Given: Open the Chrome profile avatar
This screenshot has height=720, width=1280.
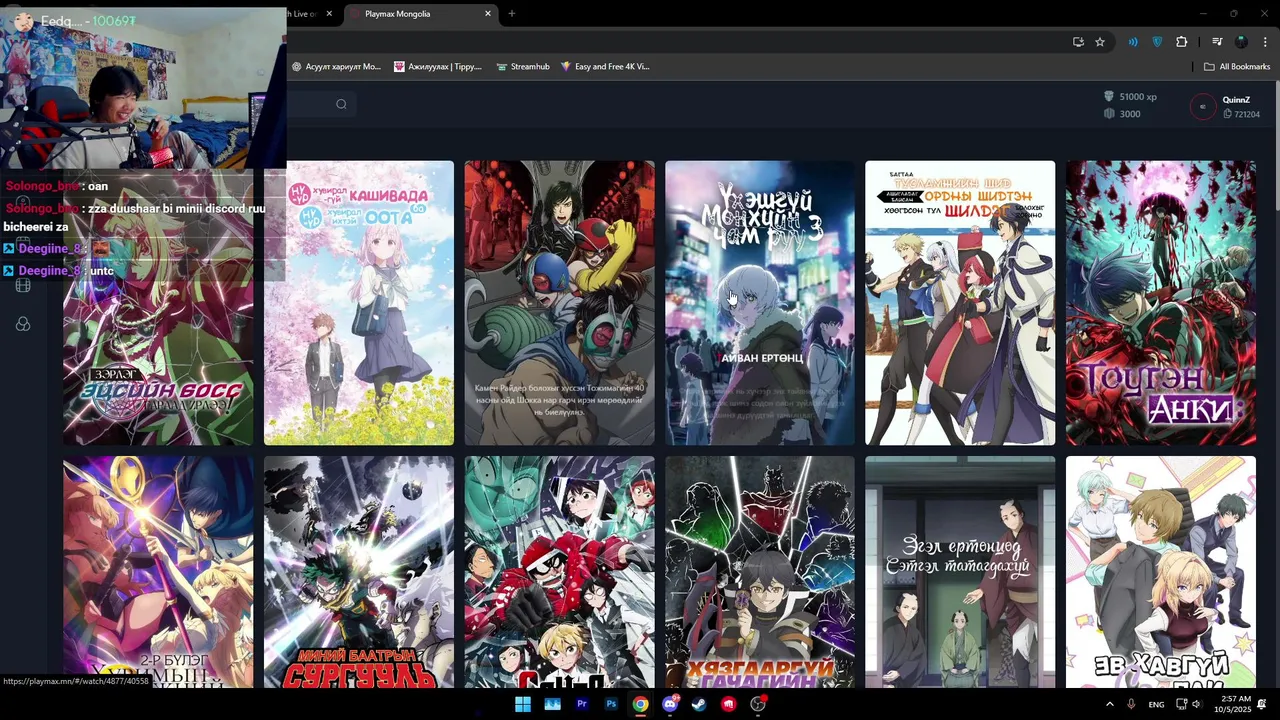Looking at the screenshot, I should click(x=1241, y=42).
